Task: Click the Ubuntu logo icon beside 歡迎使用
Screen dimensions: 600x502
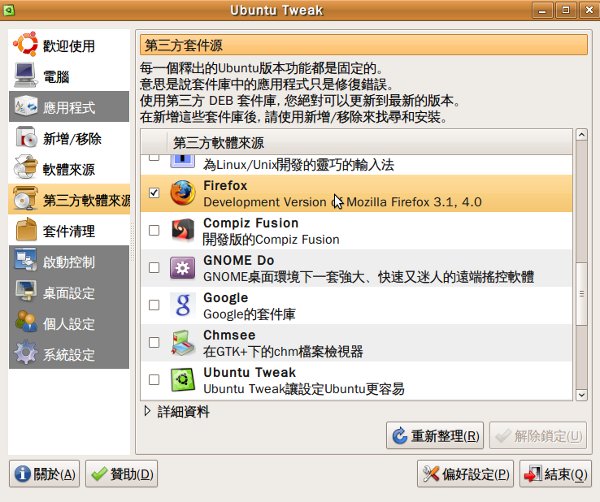Action: point(25,44)
